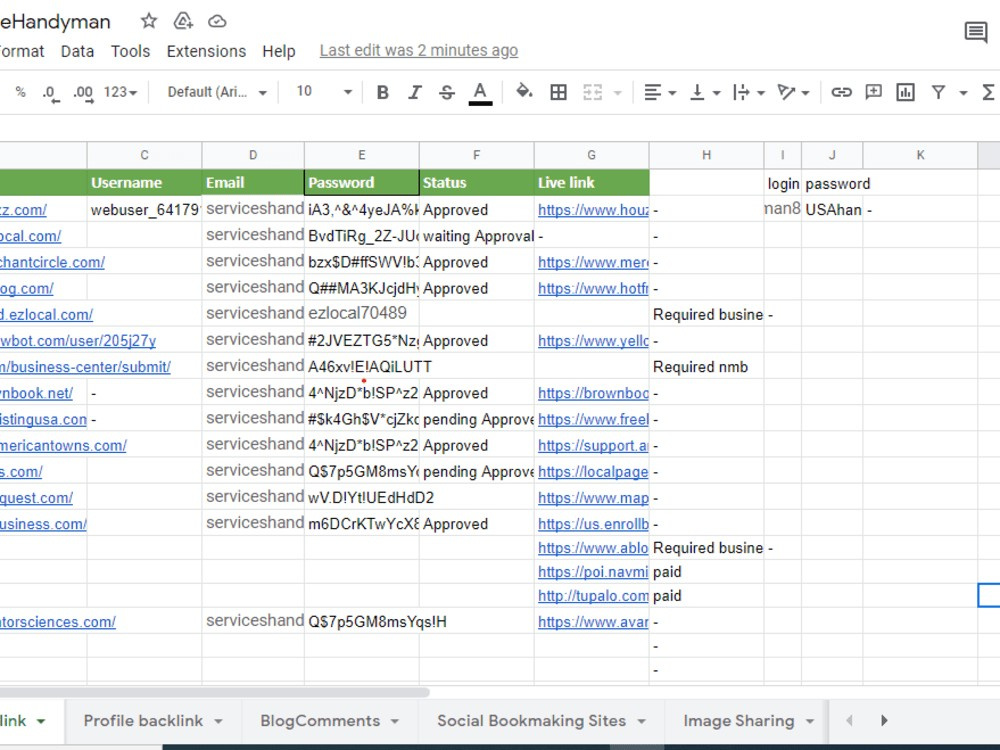Open the Tools menu
Screen dimensions: 1000x750
coord(130,51)
